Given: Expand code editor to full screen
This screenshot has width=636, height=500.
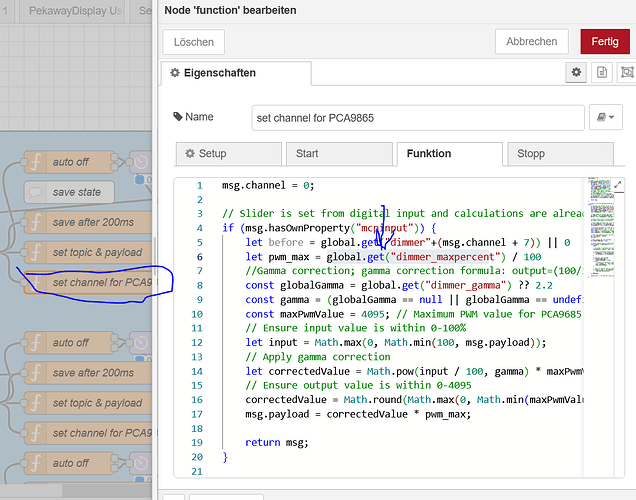Looking at the screenshot, I should tap(619, 185).
